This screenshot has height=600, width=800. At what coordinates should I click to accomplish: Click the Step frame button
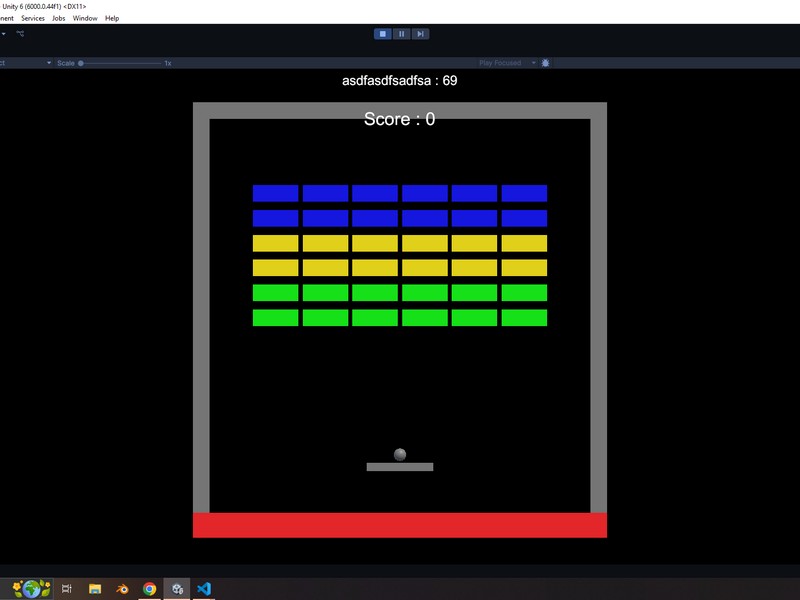point(421,34)
